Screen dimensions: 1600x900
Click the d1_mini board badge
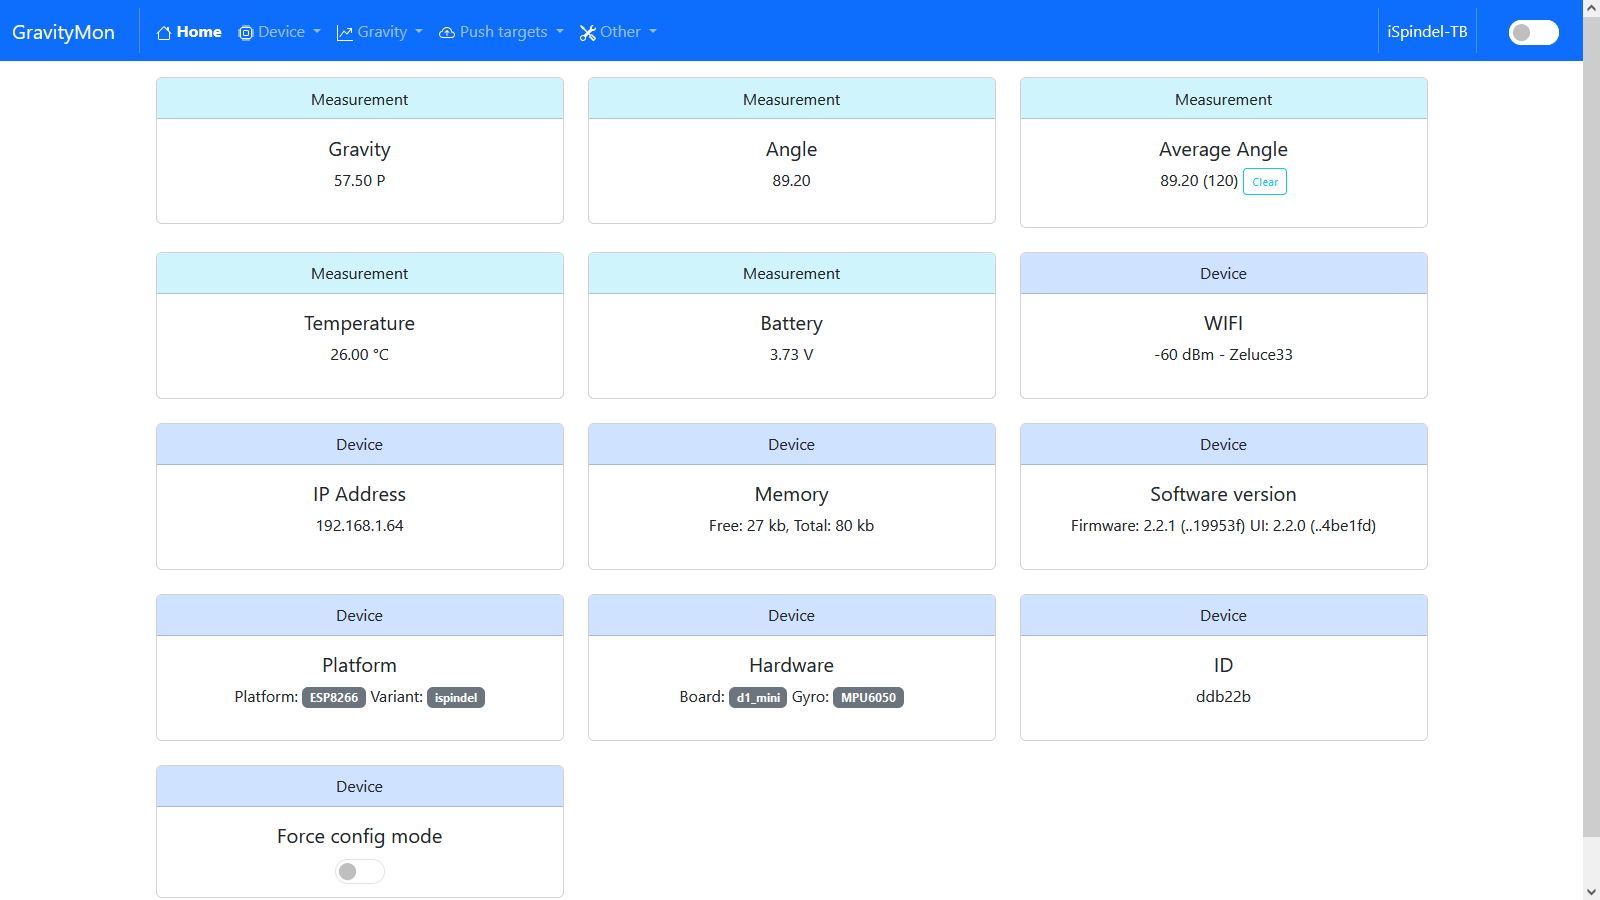click(x=758, y=698)
